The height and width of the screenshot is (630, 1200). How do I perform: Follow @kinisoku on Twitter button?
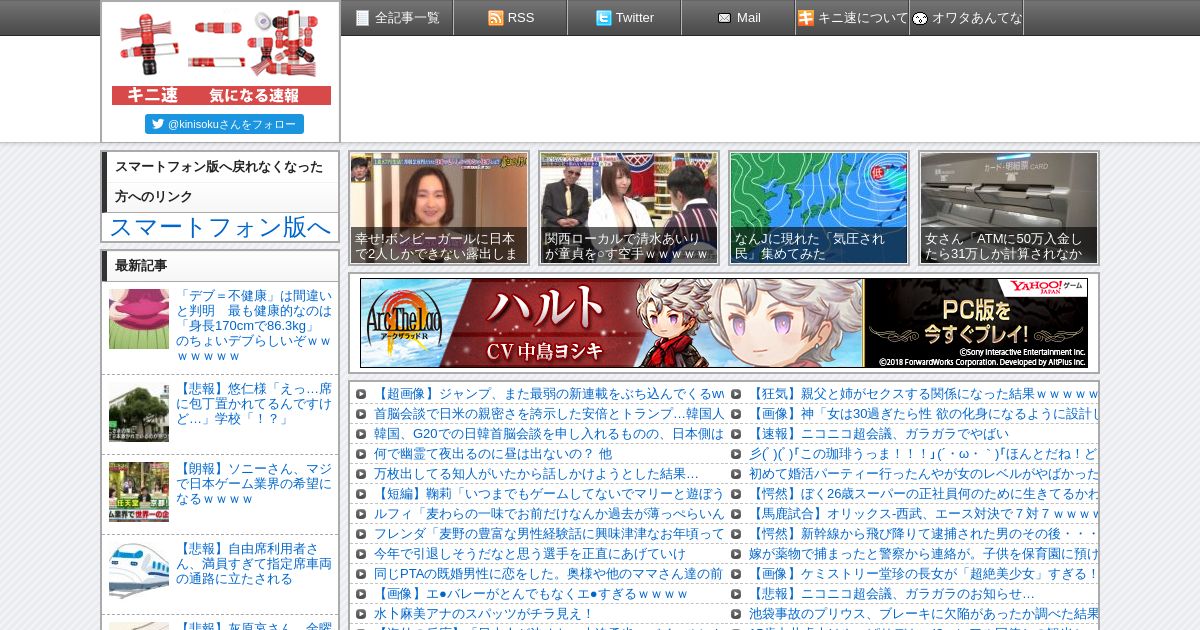pos(224,124)
